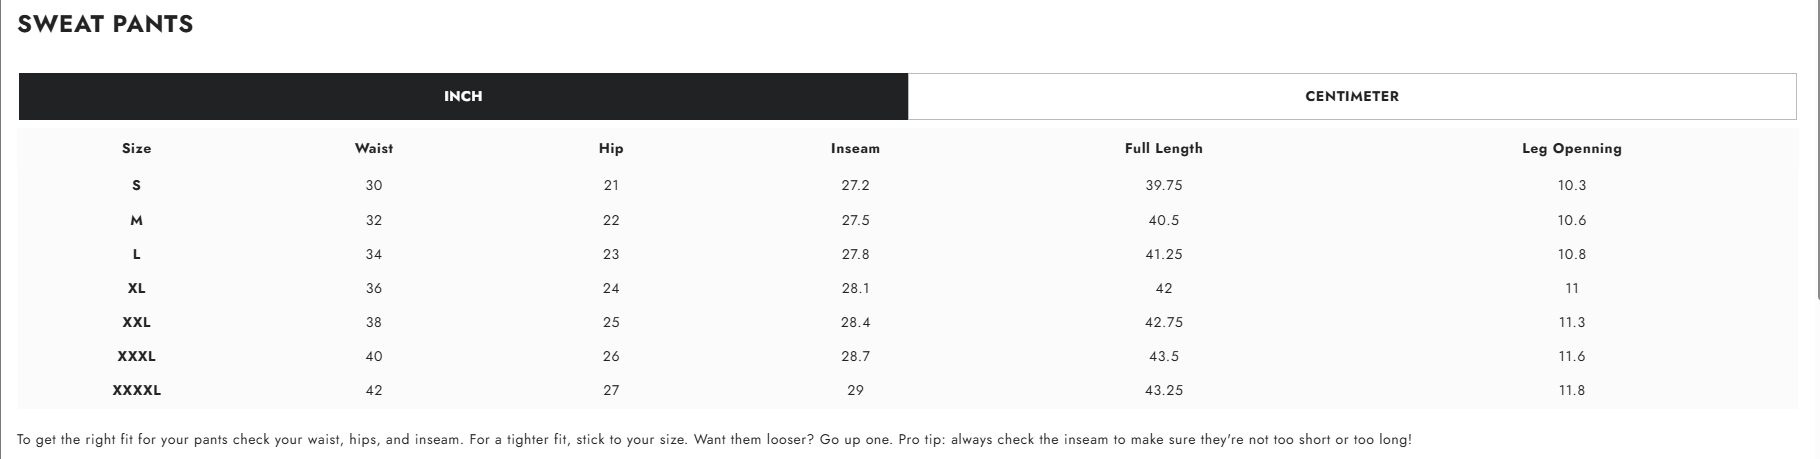Click full length value 41.25
Viewport: 1820px width, 459px height.
1164,254
